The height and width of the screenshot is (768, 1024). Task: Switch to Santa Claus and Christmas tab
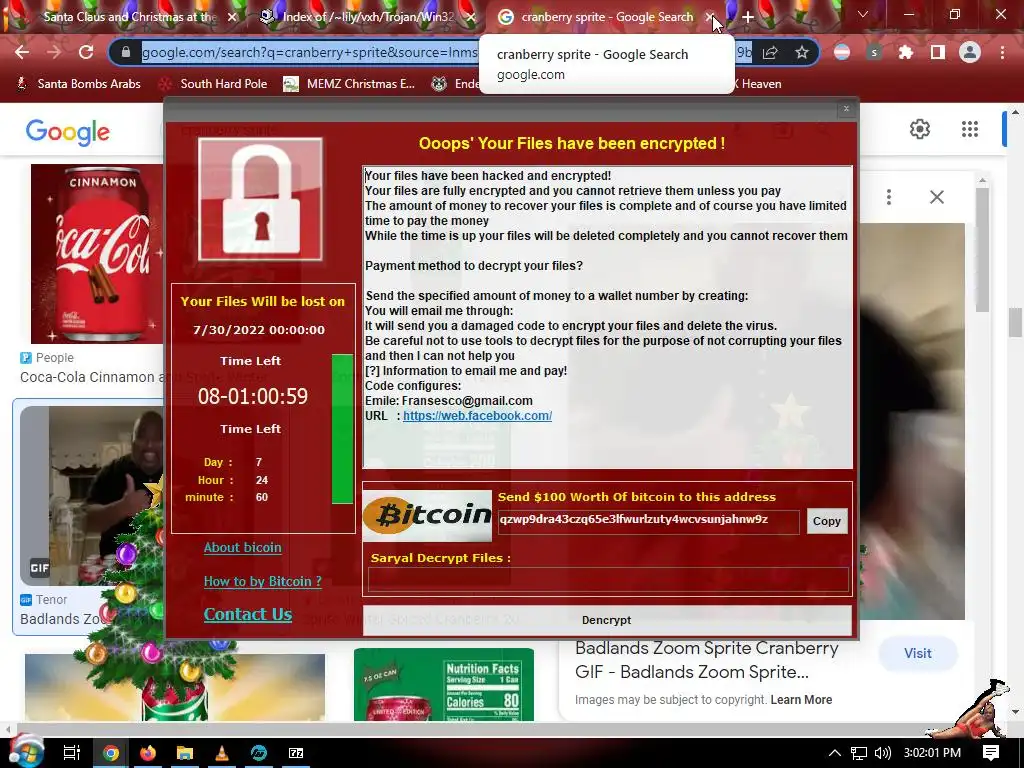pos(129,17)
